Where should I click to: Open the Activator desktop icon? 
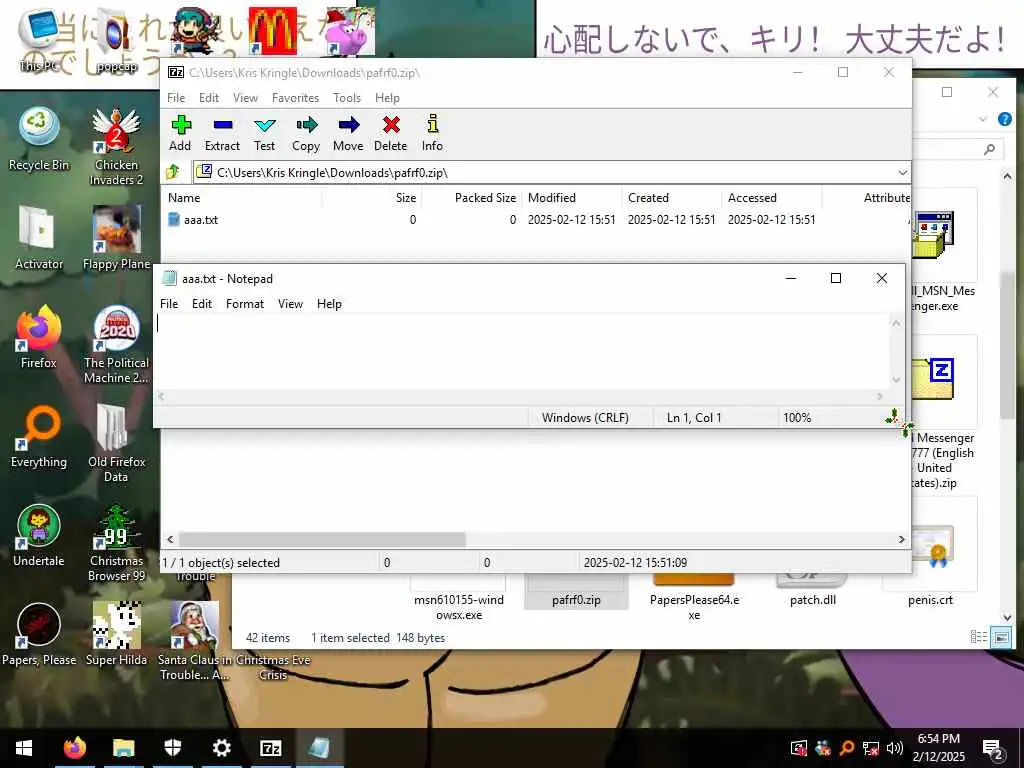[x=39, y=238]
